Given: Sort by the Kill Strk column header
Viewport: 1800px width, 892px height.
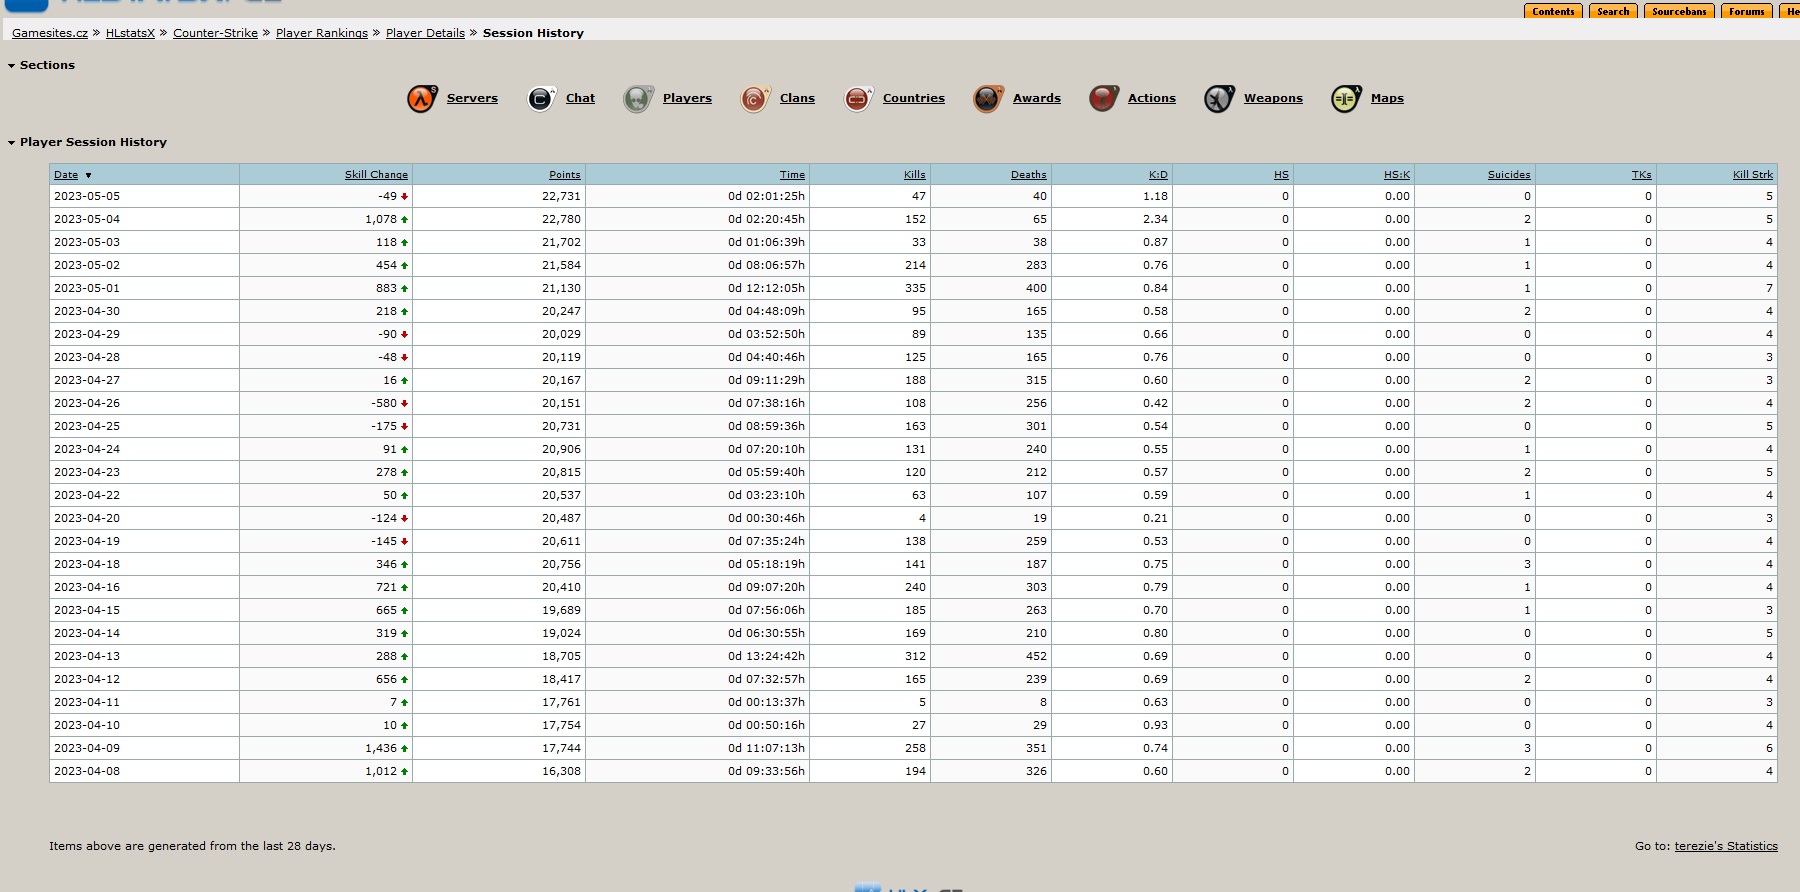Looking at the screenshot, I should pos(1752,175).
